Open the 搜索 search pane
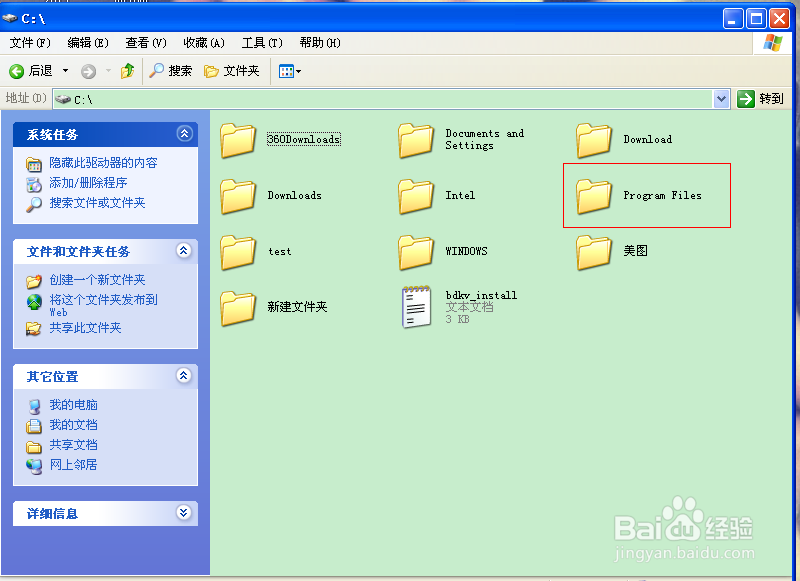 click(170, 71)
